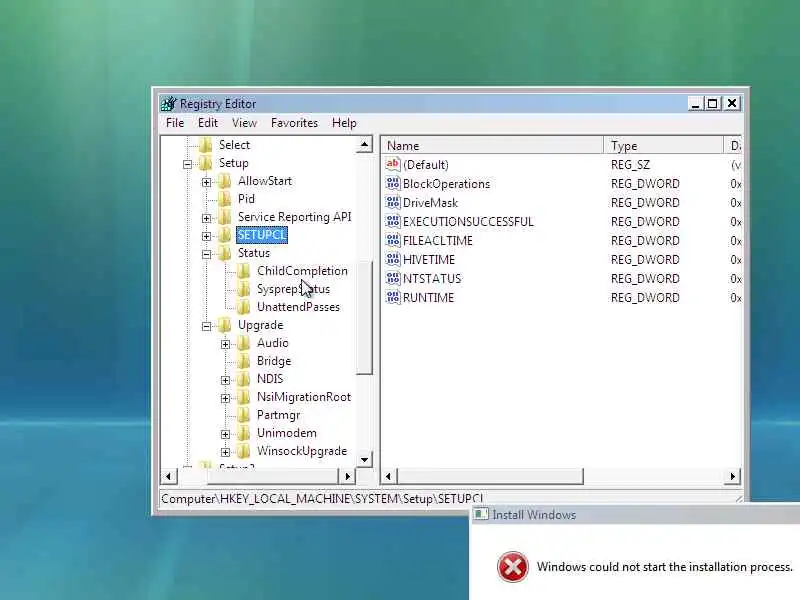The width and height of the screenshot is (800, 600).
Task: Click the tree pane scroll right arrow
Action: tap(347, 477)
